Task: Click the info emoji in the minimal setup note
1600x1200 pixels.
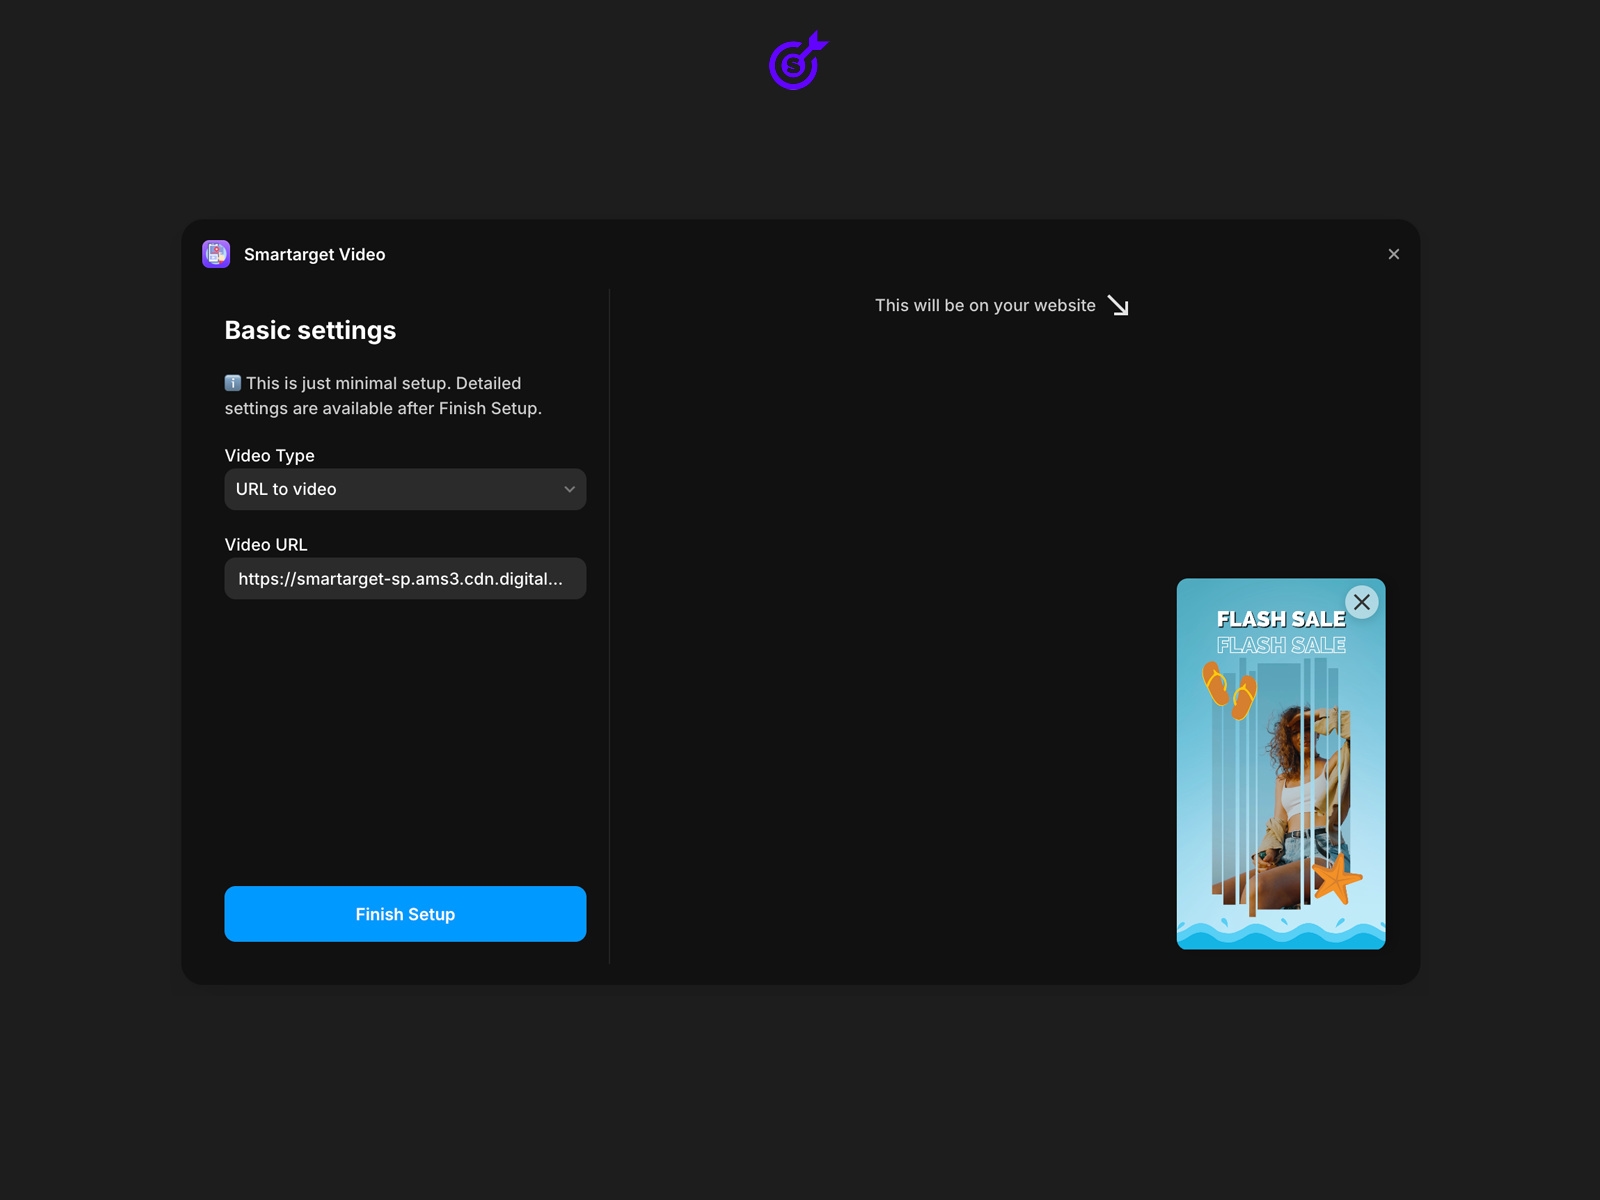Action: point(232,382)
